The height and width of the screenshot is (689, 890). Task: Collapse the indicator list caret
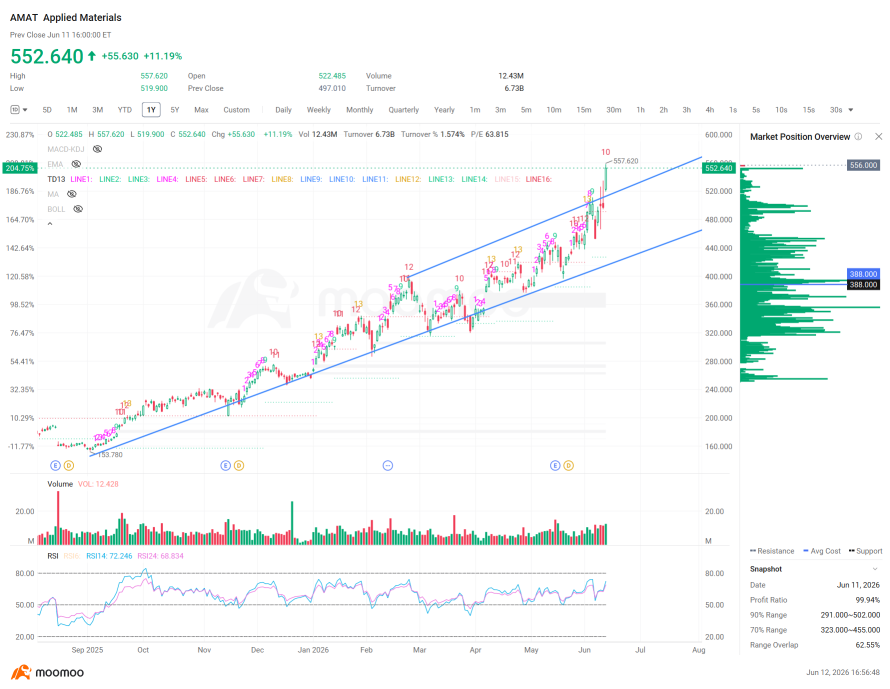[50, 224]
